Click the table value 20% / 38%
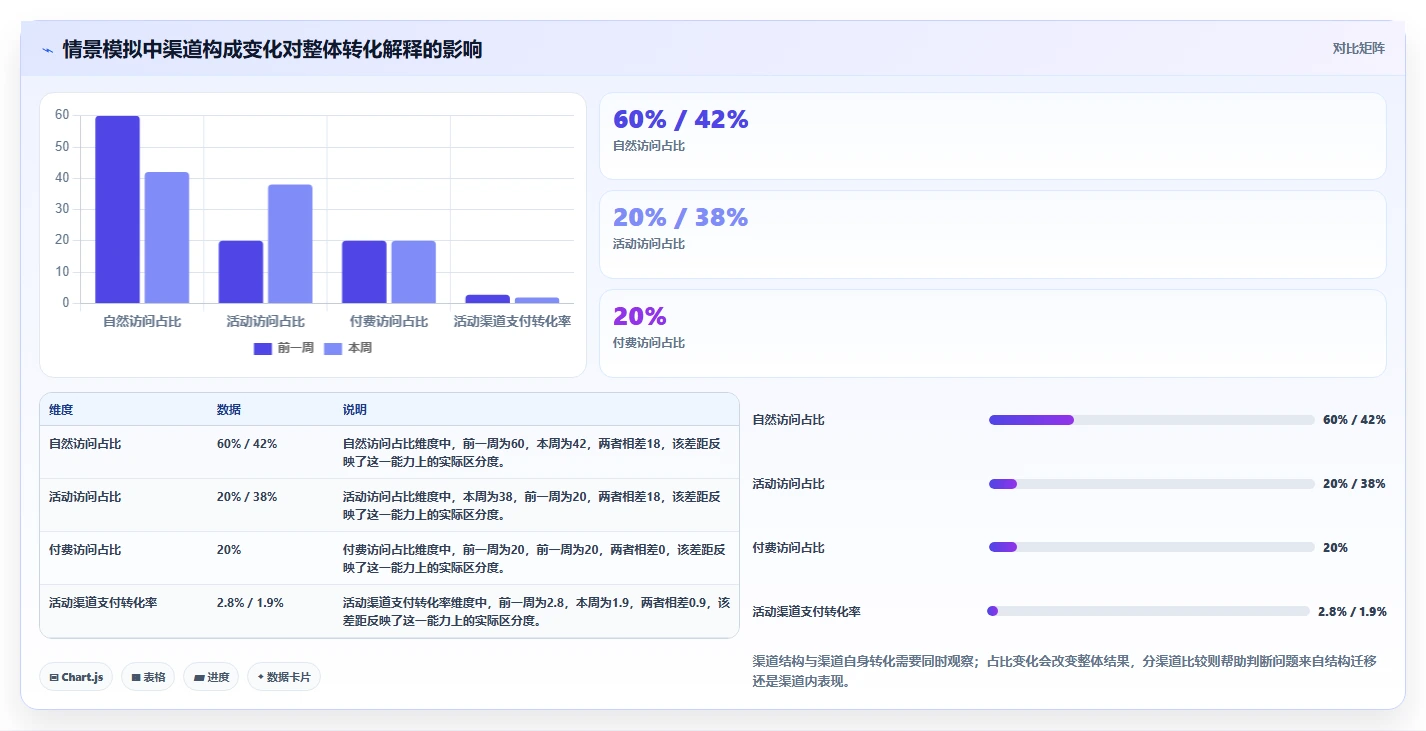Viewport: 1426px width, 731px height. pos(247,497)
